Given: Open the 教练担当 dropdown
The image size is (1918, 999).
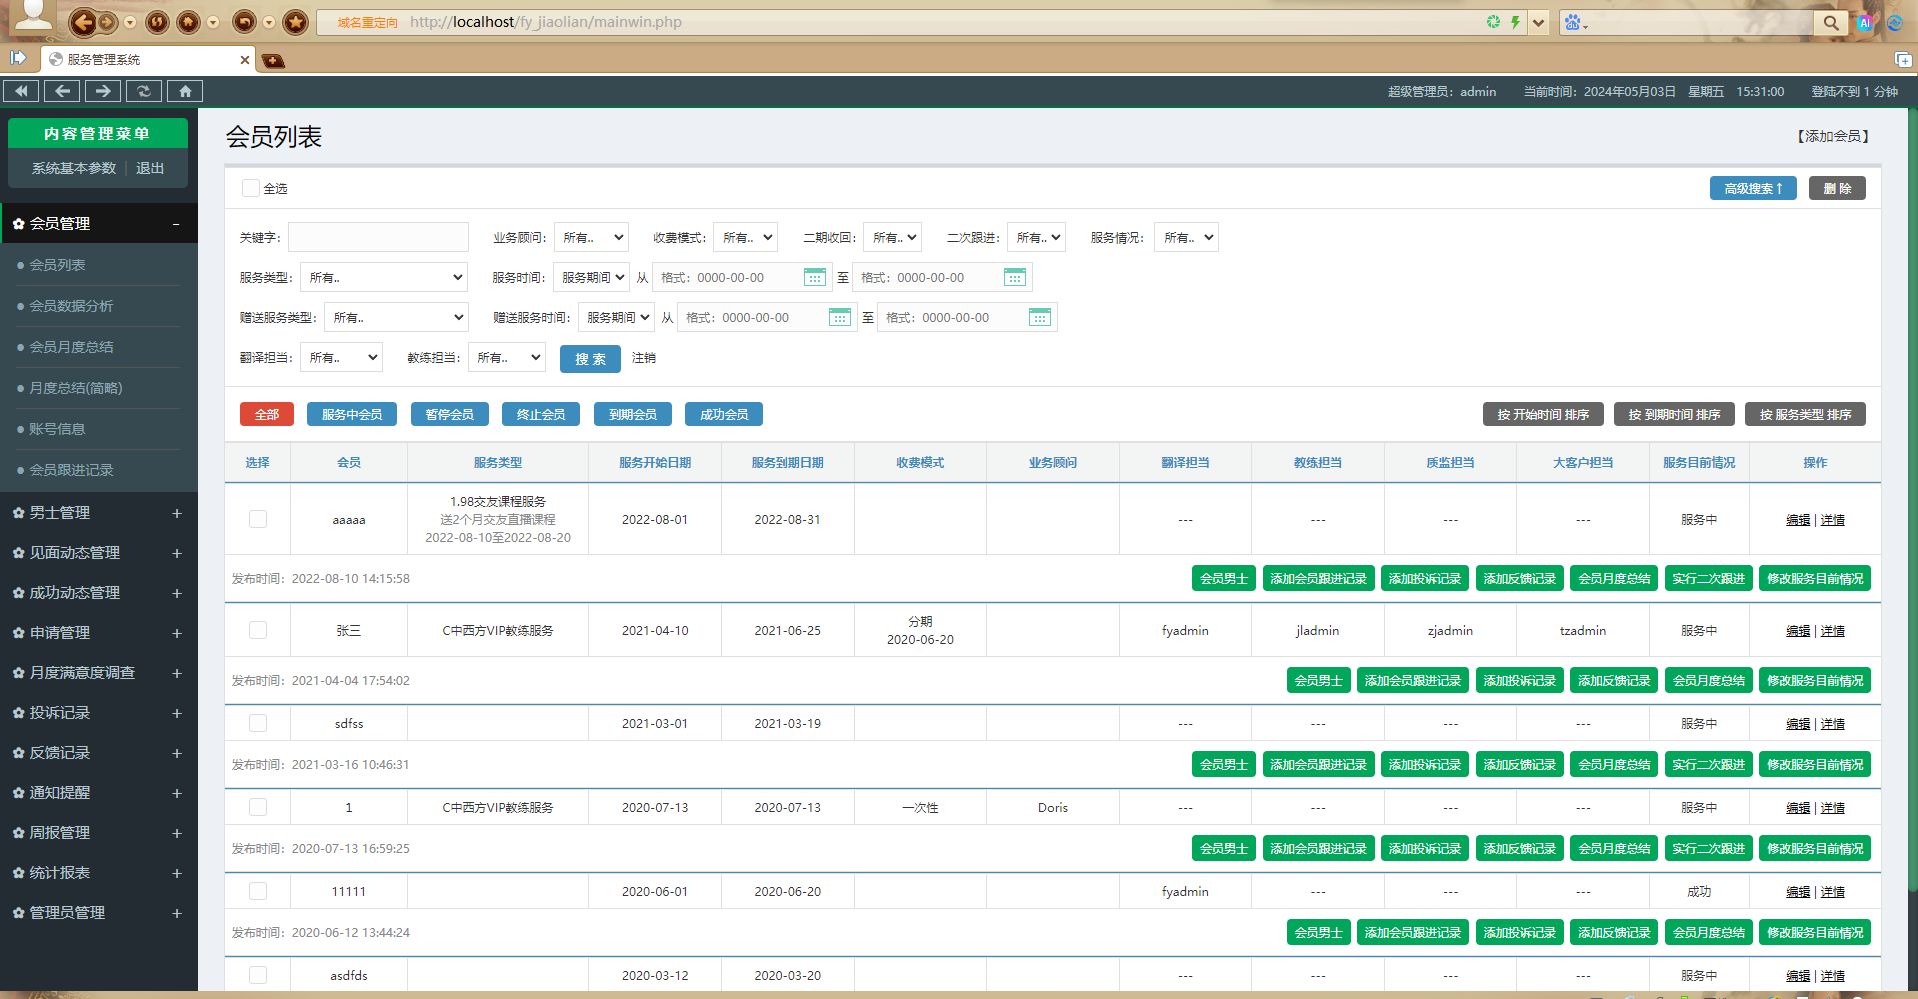Looking at the screenshot, I should tap(507, 357).
